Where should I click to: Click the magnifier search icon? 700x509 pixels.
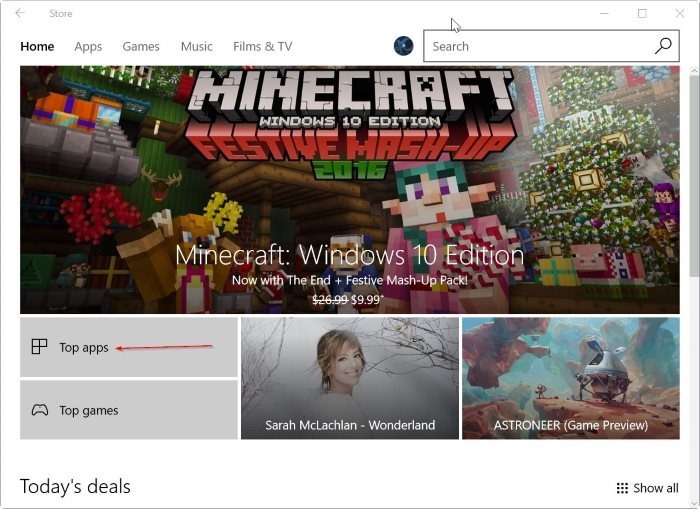(x=663, y=46)
